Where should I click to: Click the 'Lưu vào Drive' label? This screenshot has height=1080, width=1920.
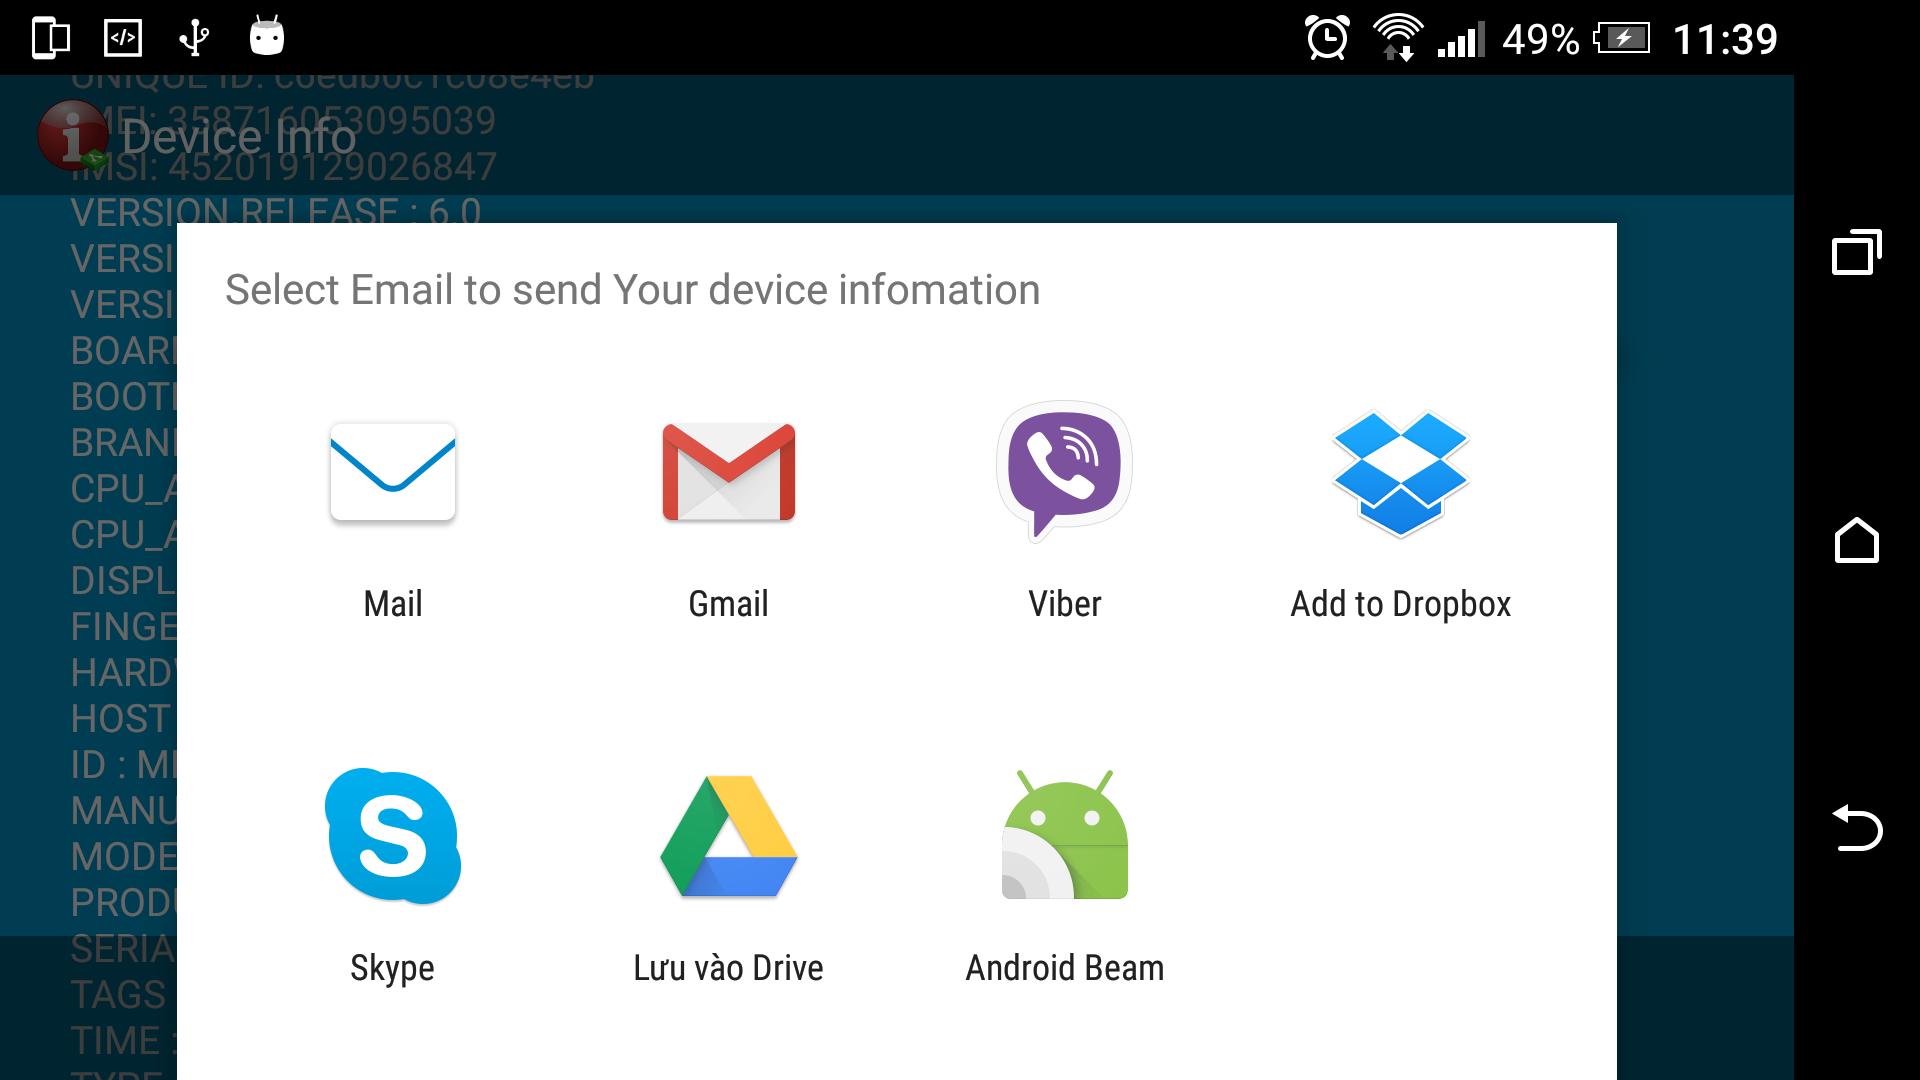tap(728, 968)
